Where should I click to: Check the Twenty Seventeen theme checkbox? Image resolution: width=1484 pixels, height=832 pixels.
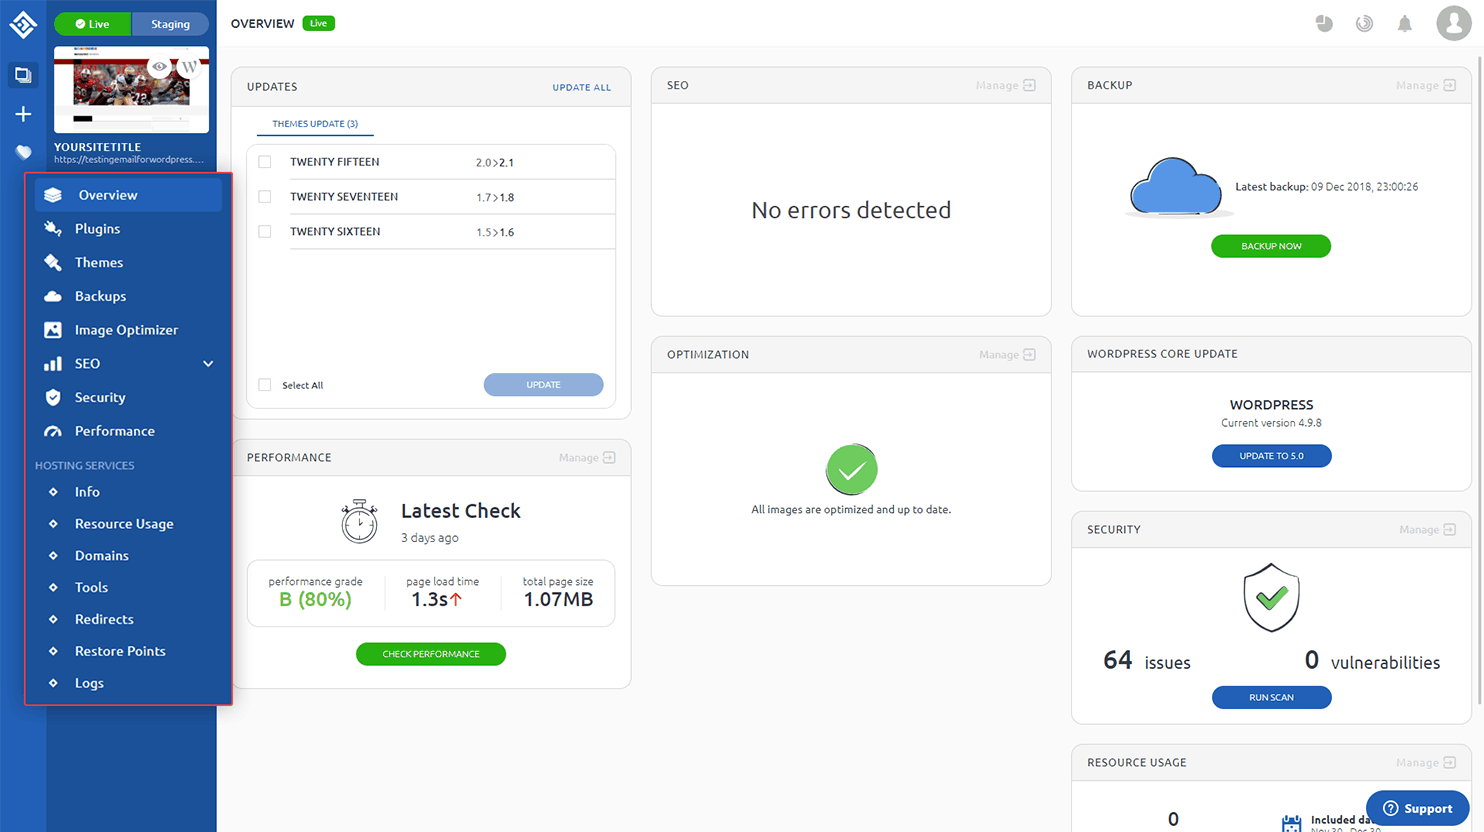tap(265, 197)
